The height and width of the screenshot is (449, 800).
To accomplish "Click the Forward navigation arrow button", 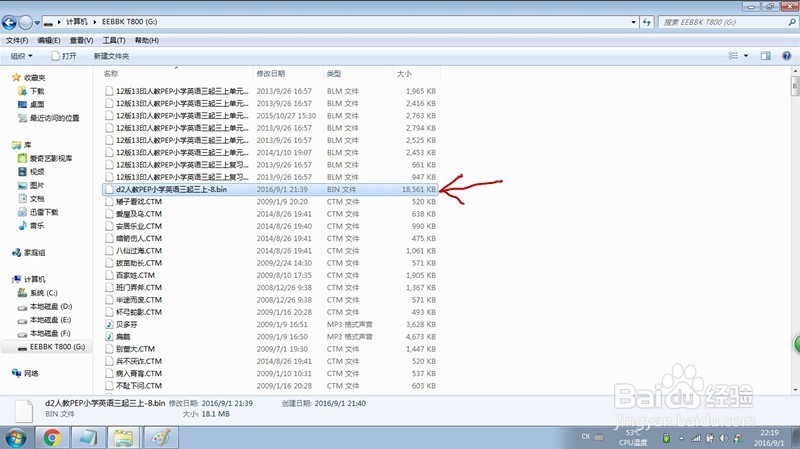I will [x=25, y=22].
